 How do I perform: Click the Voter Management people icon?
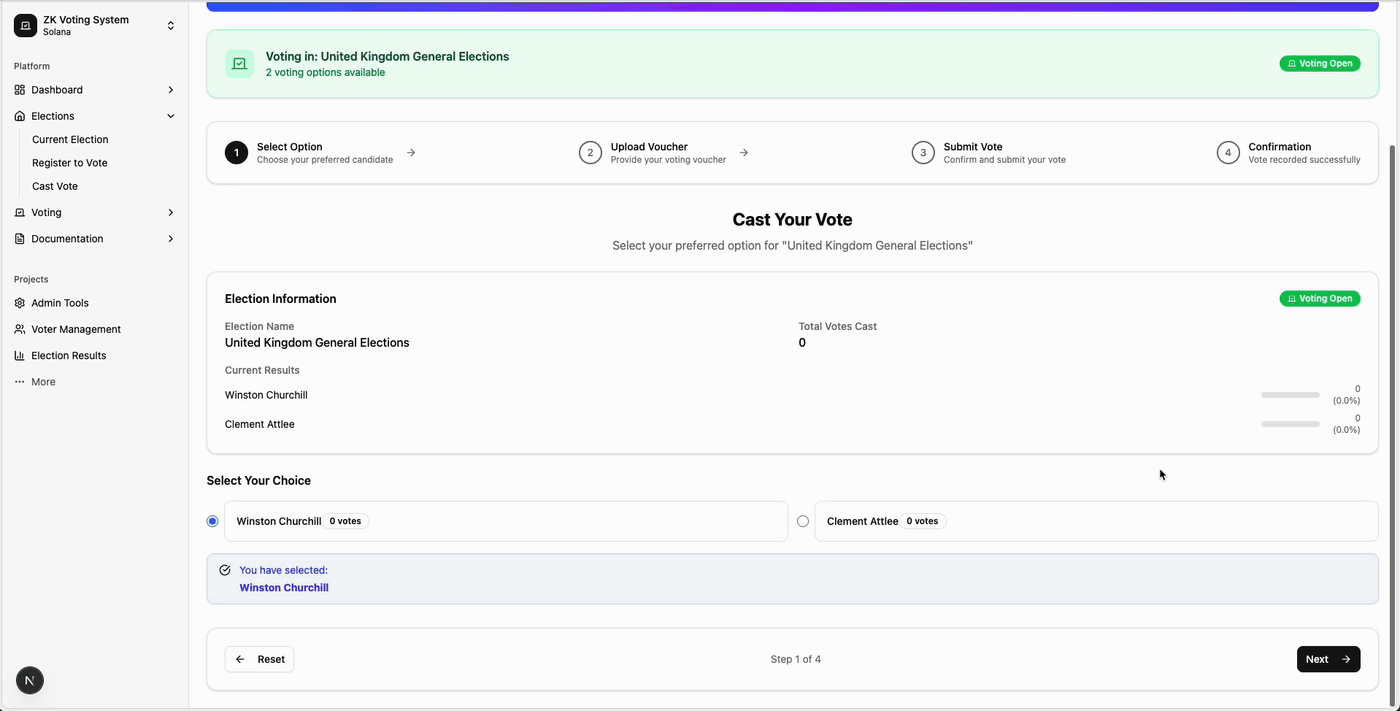(x=20, y=329)
